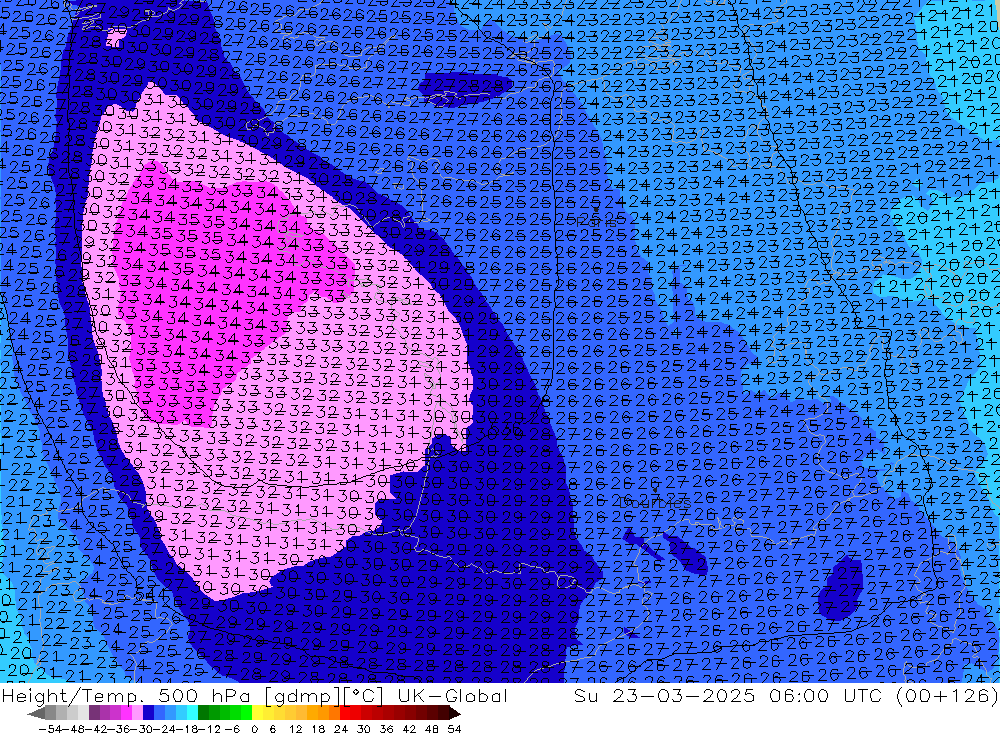Click the '-6' legend value
This screenshot has width=1000, height=733.
232,729
